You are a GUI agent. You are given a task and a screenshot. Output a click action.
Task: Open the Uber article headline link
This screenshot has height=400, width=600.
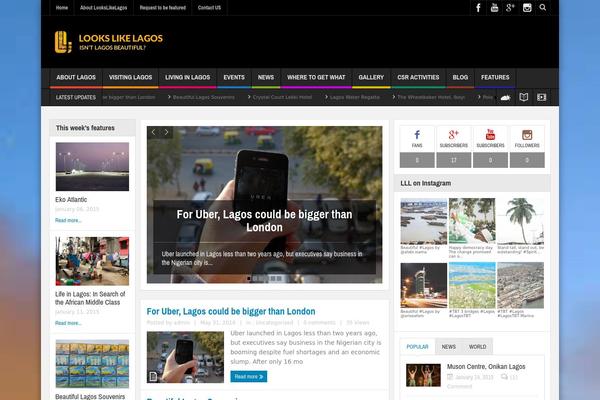(231, 312)
